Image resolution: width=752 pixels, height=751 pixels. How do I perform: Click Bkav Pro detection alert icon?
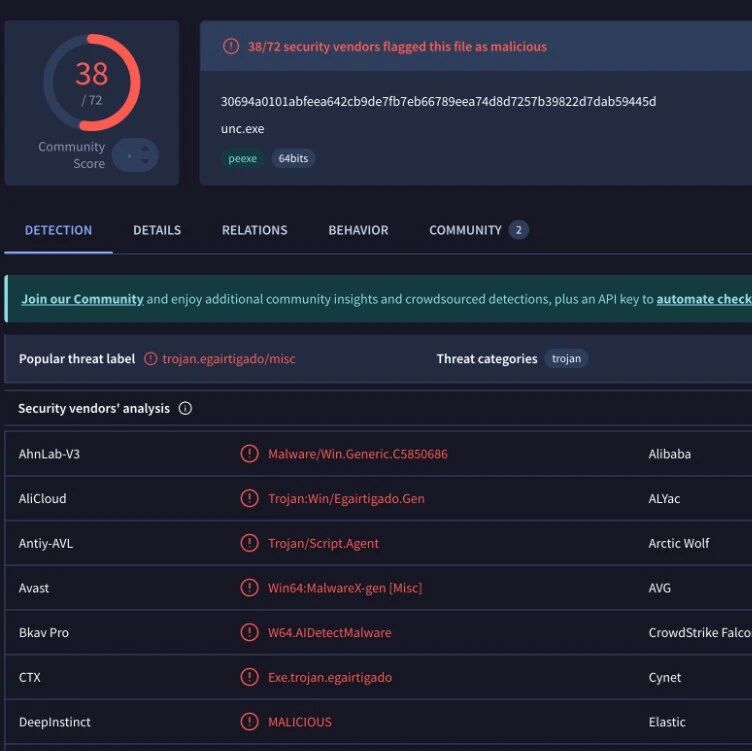point(249,632)
